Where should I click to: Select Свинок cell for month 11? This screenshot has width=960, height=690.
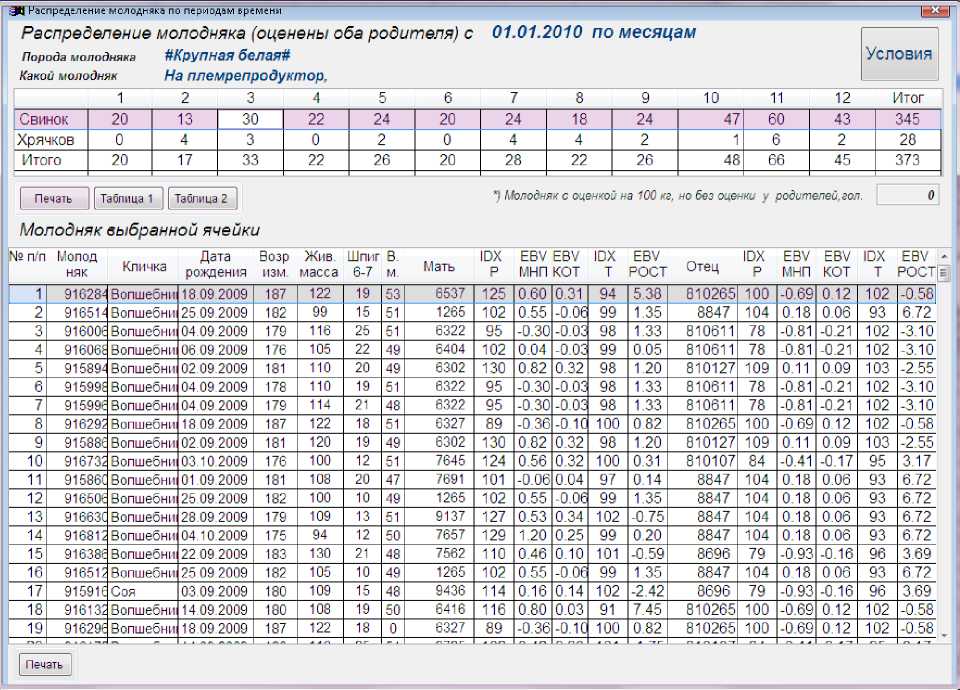coord(777,119)
